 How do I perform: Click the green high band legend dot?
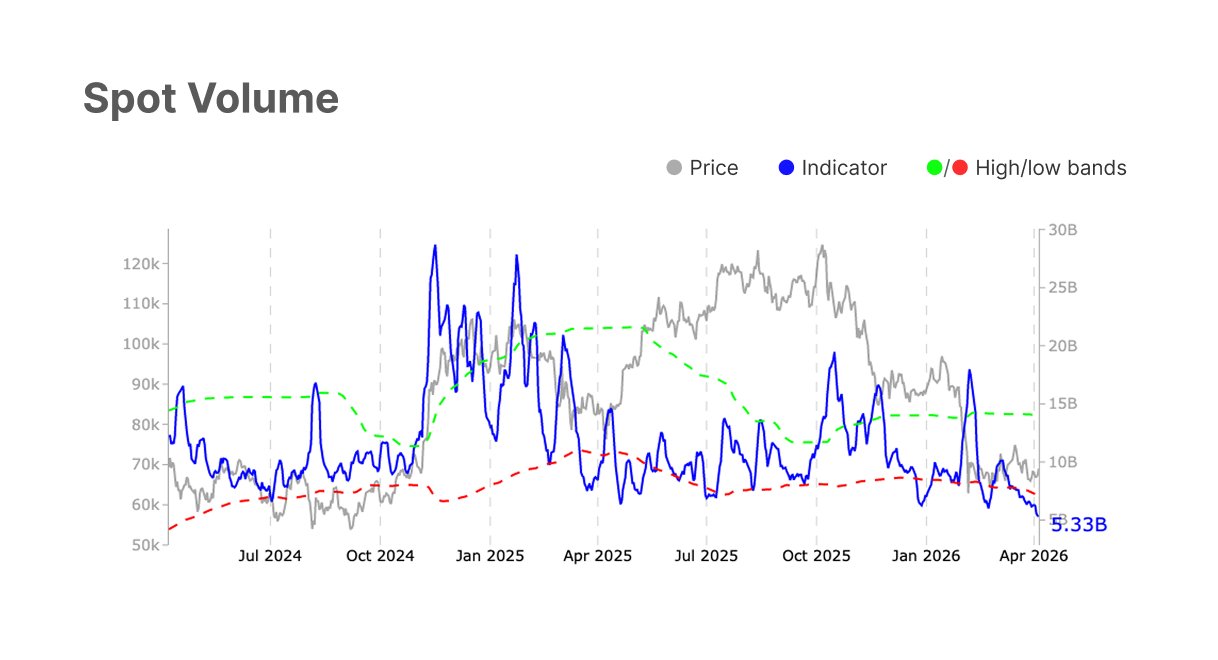[936, 168]
